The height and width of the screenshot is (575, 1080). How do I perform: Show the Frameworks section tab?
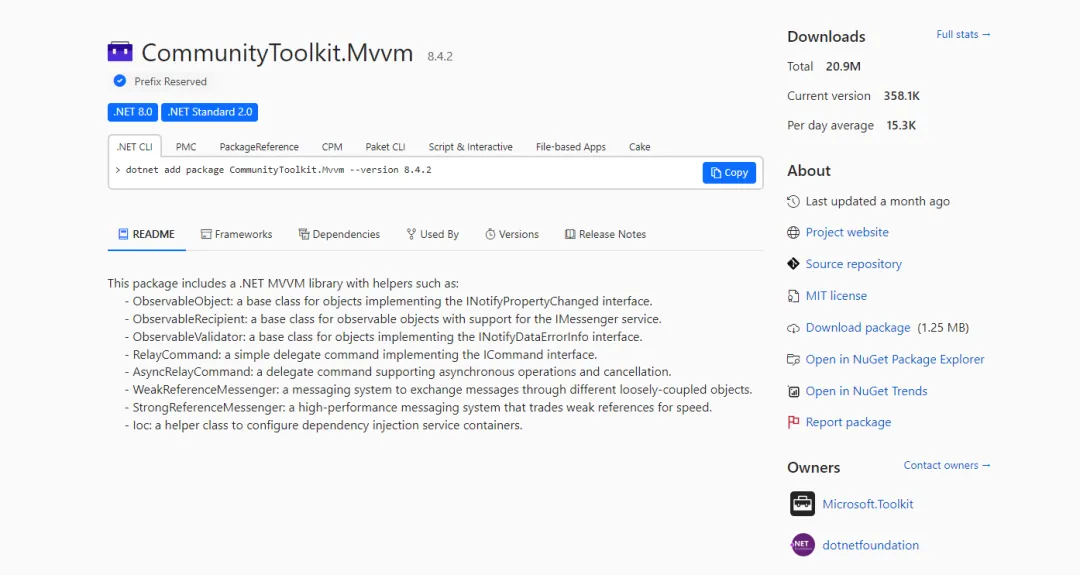(236, 234)
